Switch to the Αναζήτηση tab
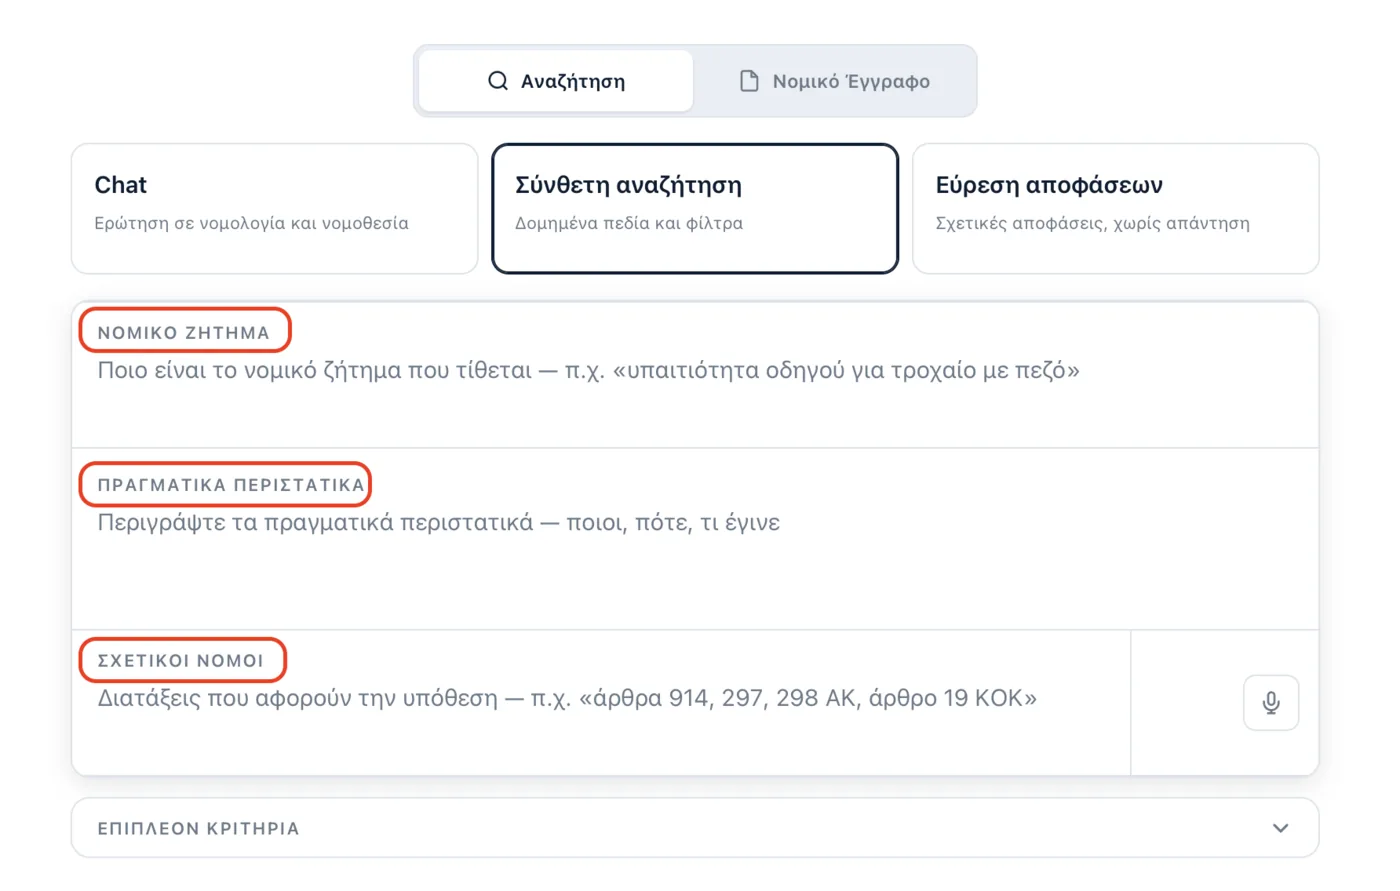The width and height of the screenshot is (1400, 891). tap(556, 81)
